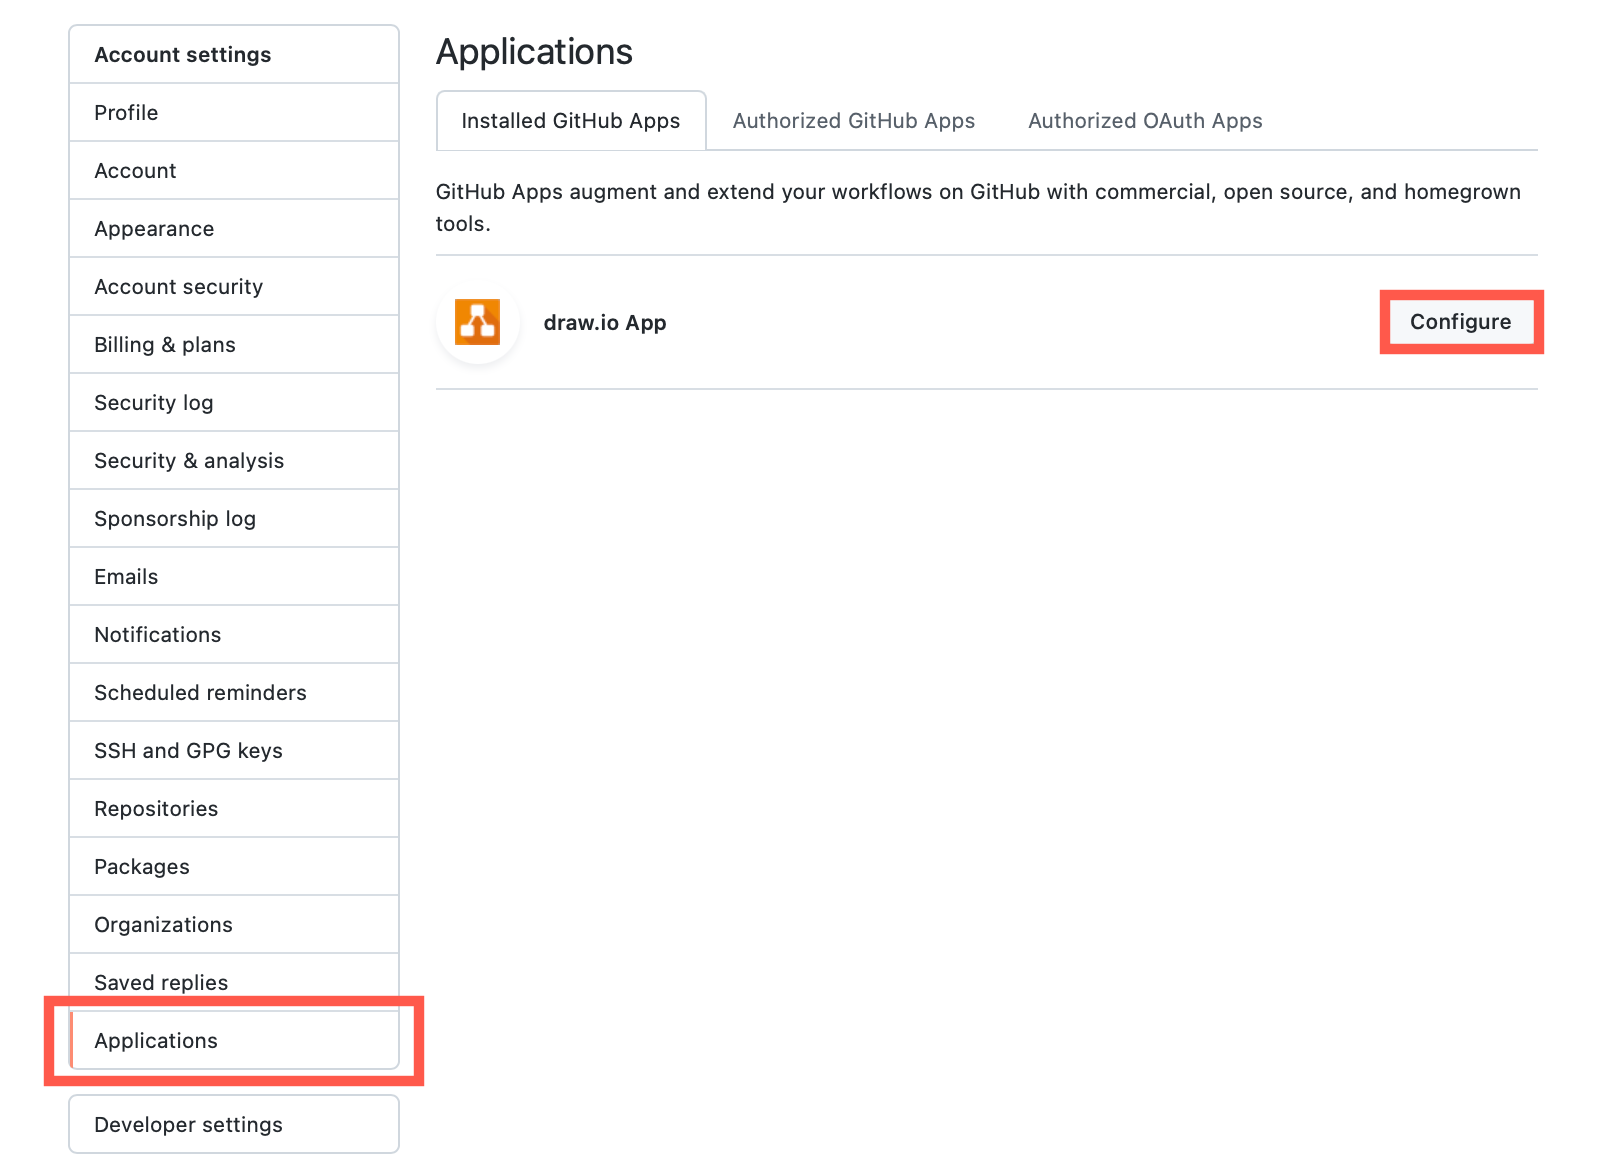
Task: Switch to Authorized GitHub Apps tab
Action: coord(853,120)
